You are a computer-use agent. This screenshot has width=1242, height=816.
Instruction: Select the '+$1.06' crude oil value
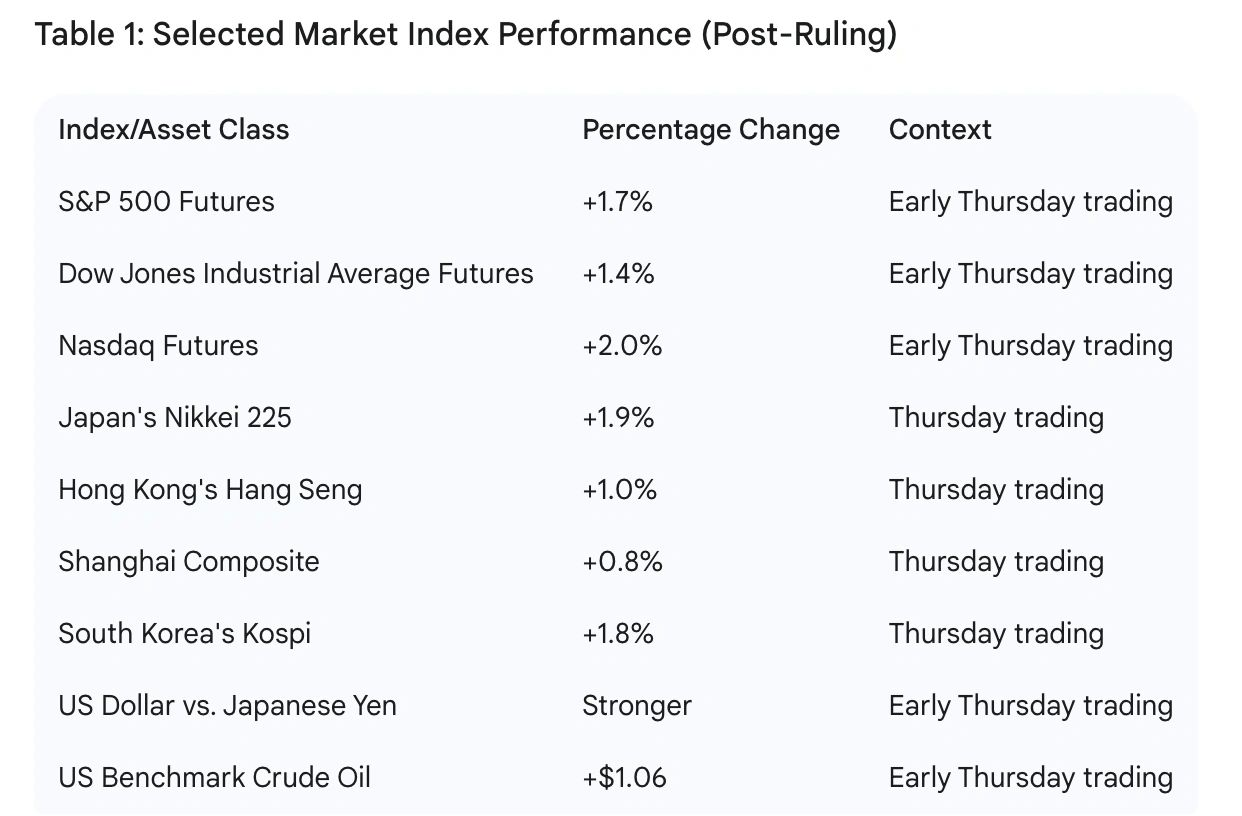624,778
